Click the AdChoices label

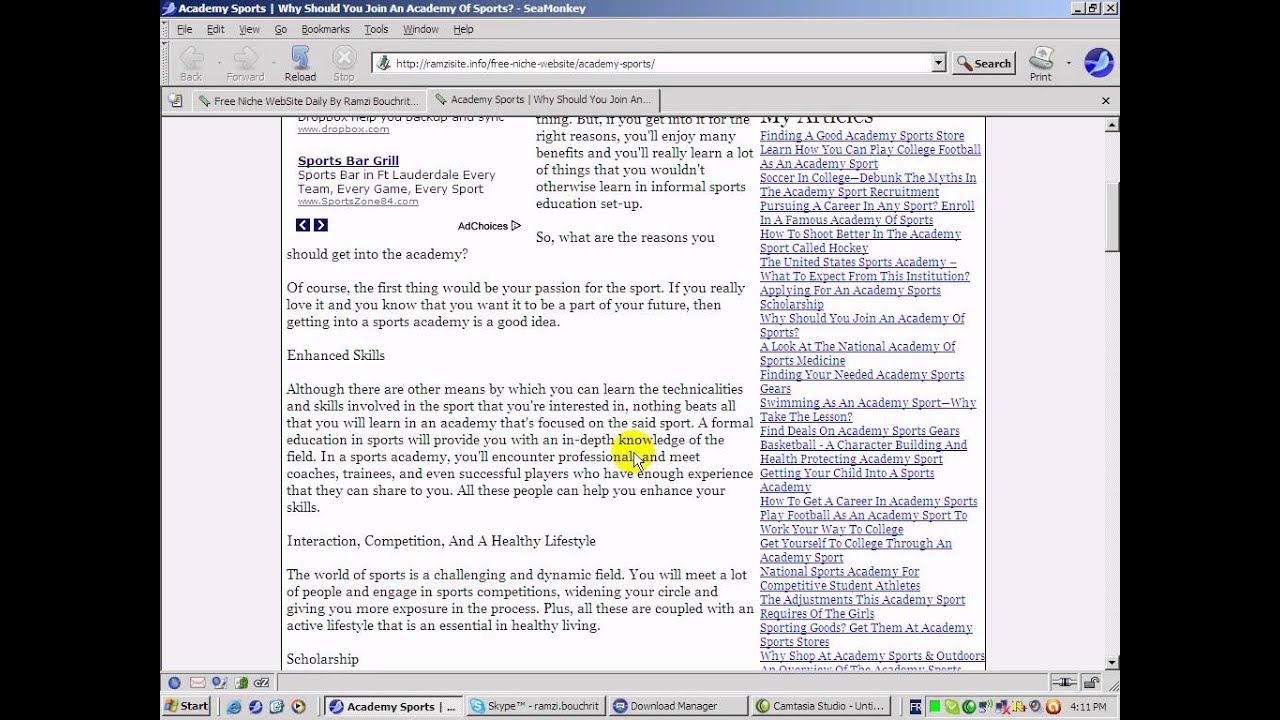483,226
